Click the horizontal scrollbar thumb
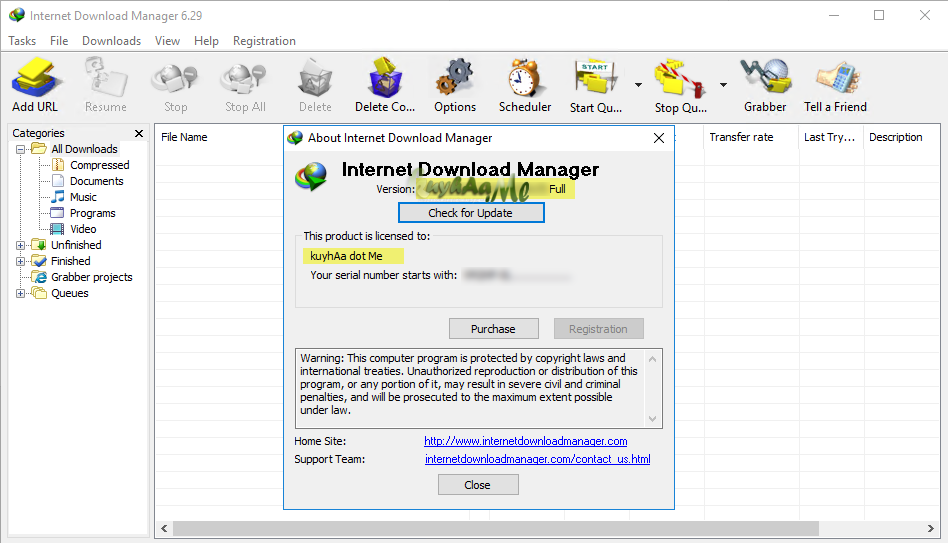Screen dimensions: 948x543 click(496, 528)
